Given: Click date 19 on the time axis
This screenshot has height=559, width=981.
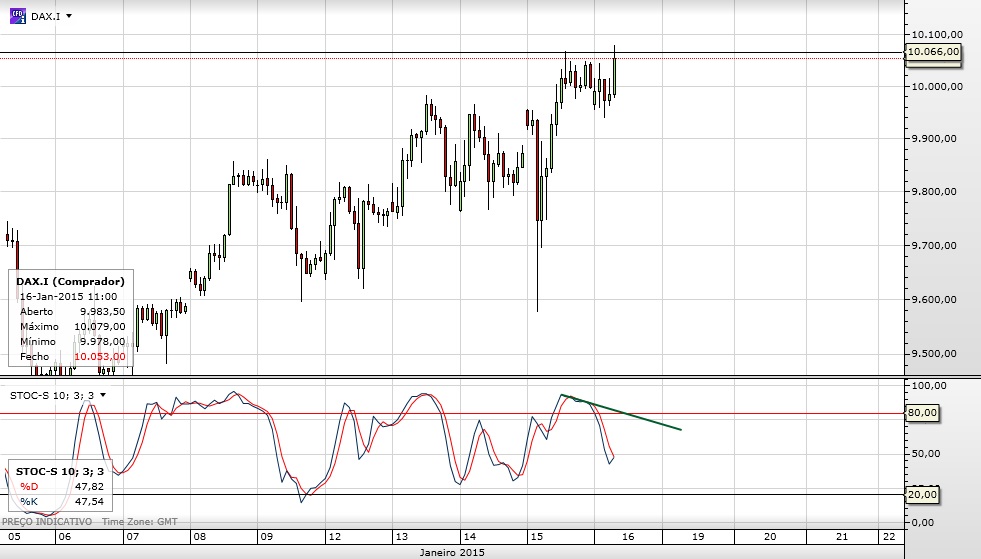Looking at the screenshot, I should point(698,536).
